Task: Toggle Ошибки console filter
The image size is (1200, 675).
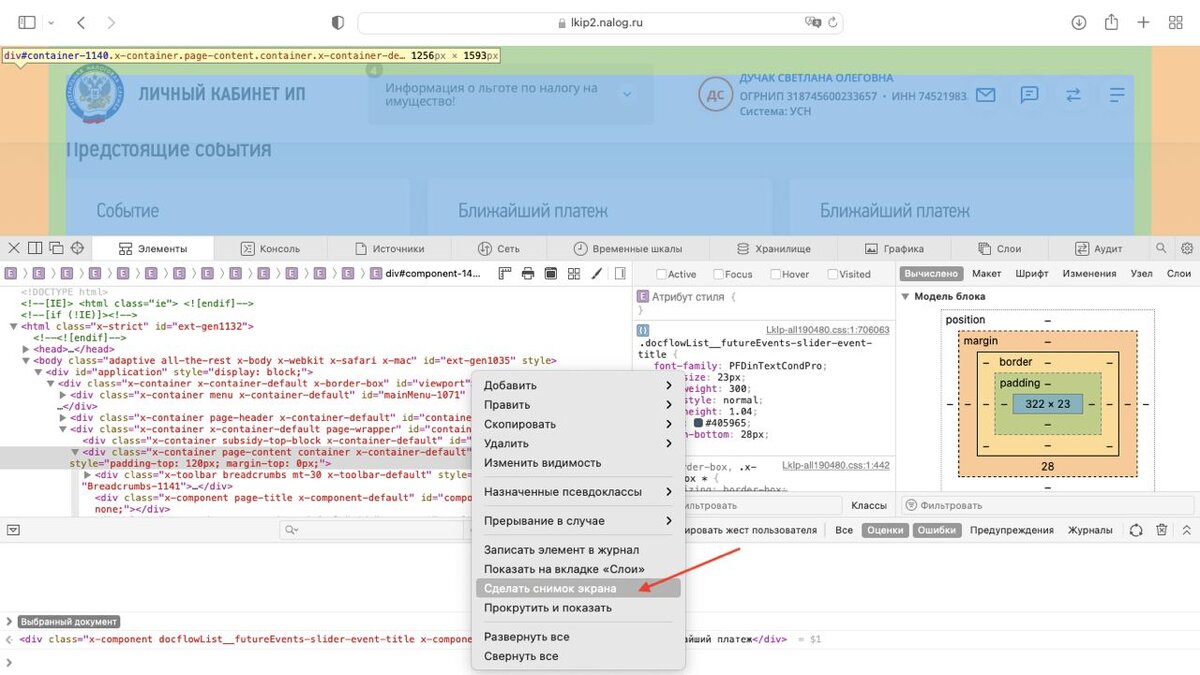Action: pos(936,530)
